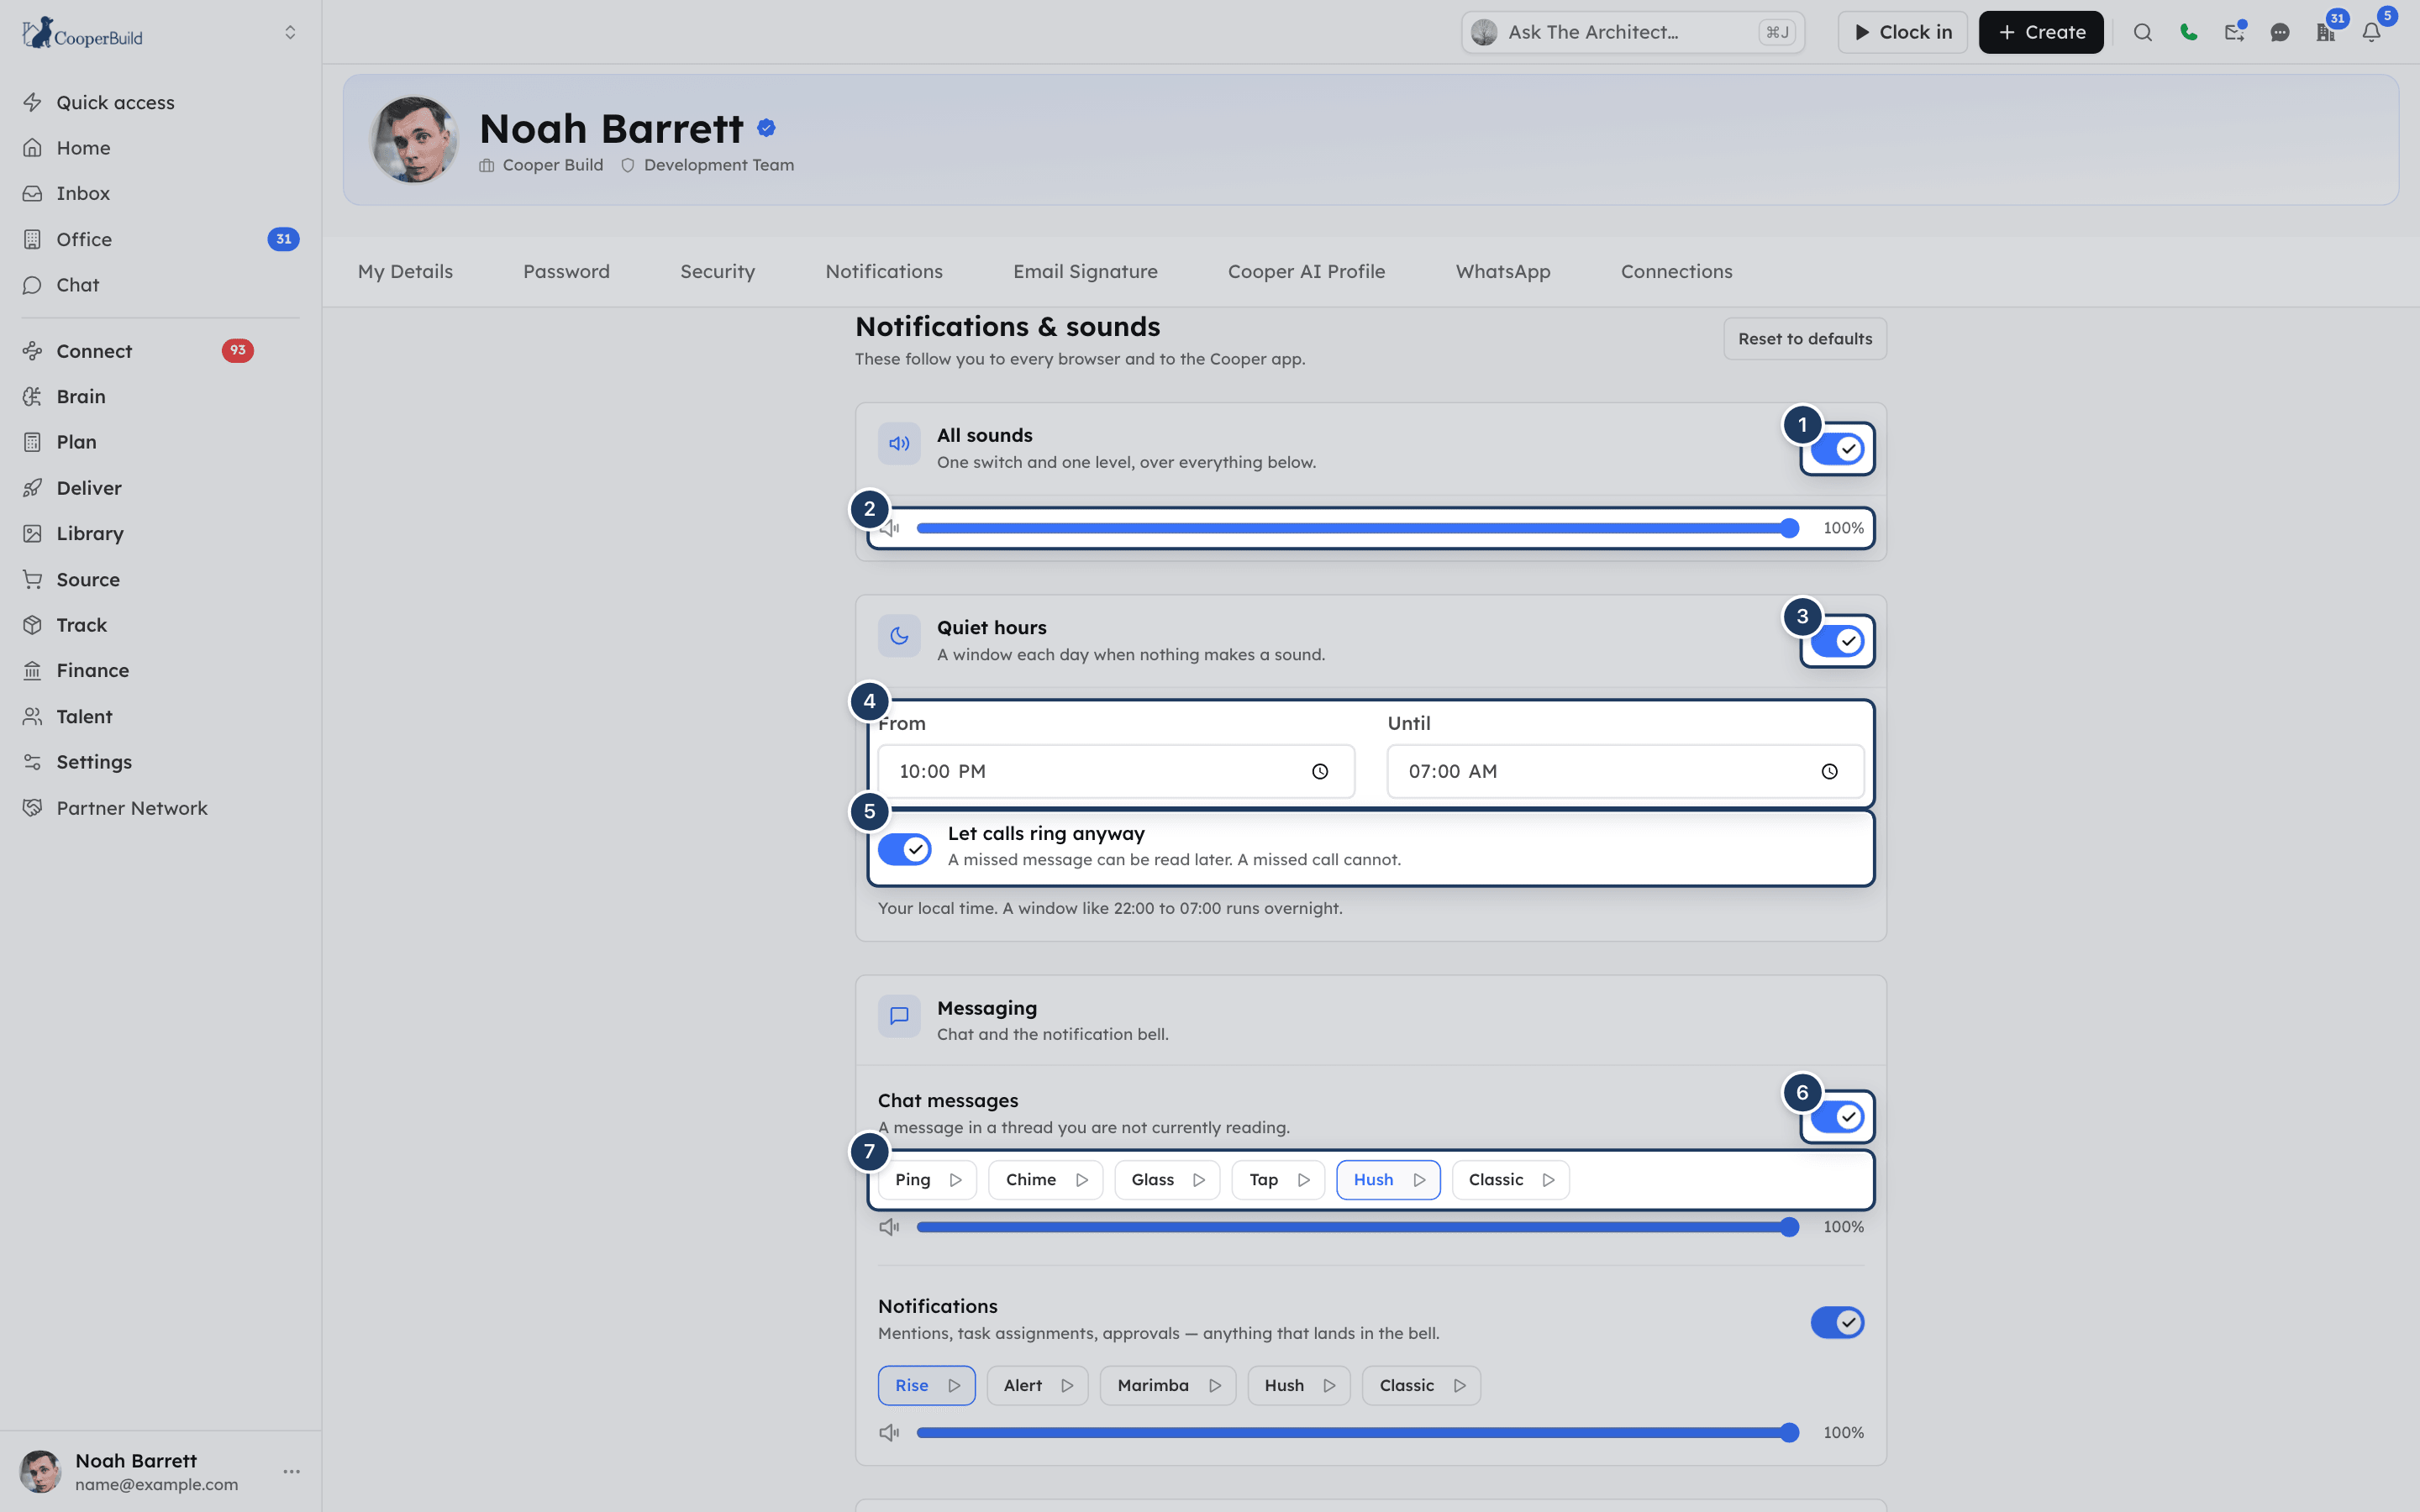Preview the Ping chat sound
Viewport: 2420px width, 1512px height.
(x=955, y=1180)
